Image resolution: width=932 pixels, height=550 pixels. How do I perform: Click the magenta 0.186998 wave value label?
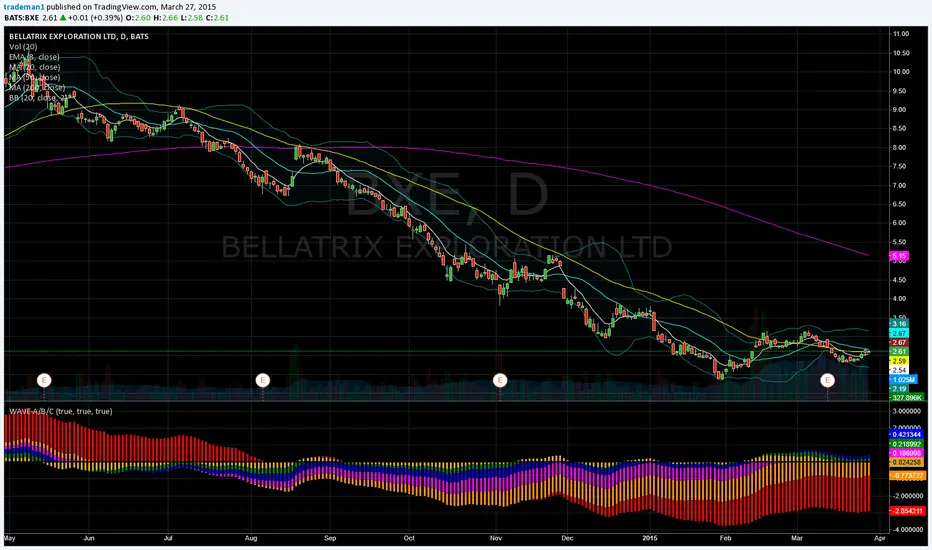[906, 453]
